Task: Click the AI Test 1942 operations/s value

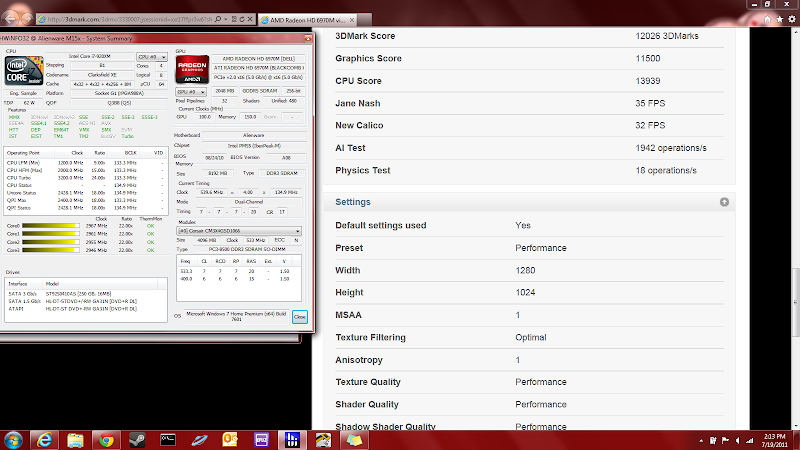Action: point(671,148)
